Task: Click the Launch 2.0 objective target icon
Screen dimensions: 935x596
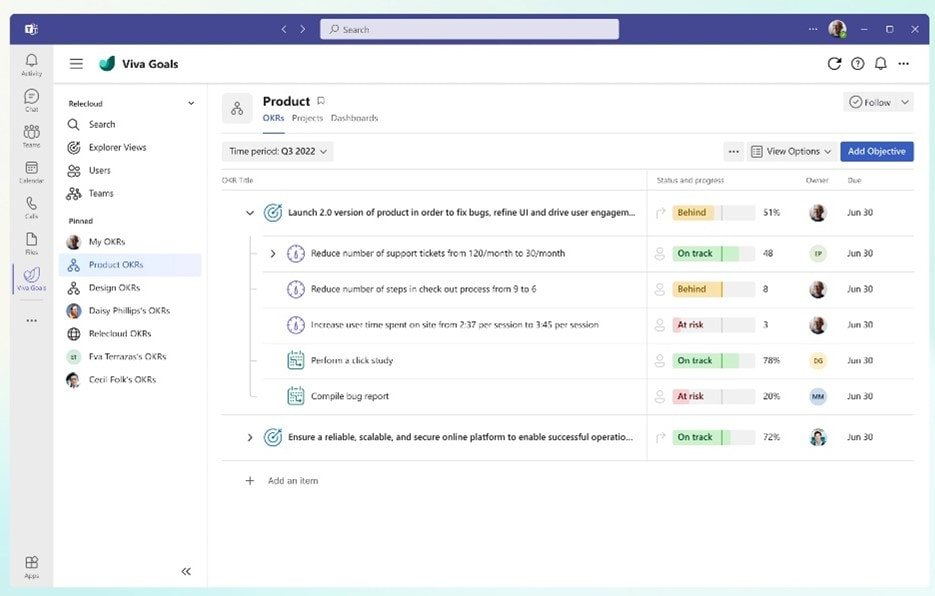Action: tap(273, 212)
